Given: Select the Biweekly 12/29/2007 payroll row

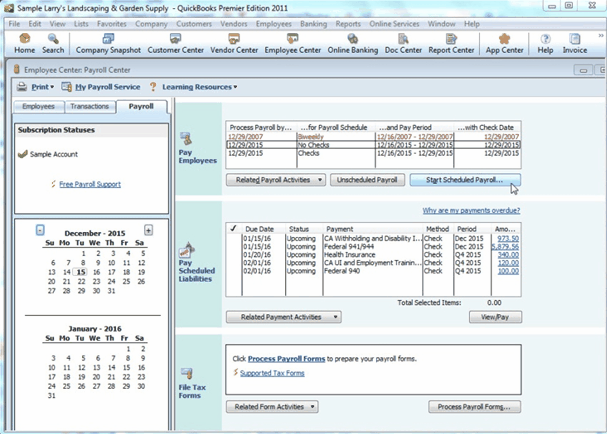Looking at the screenshot, I should pos(374,137).
